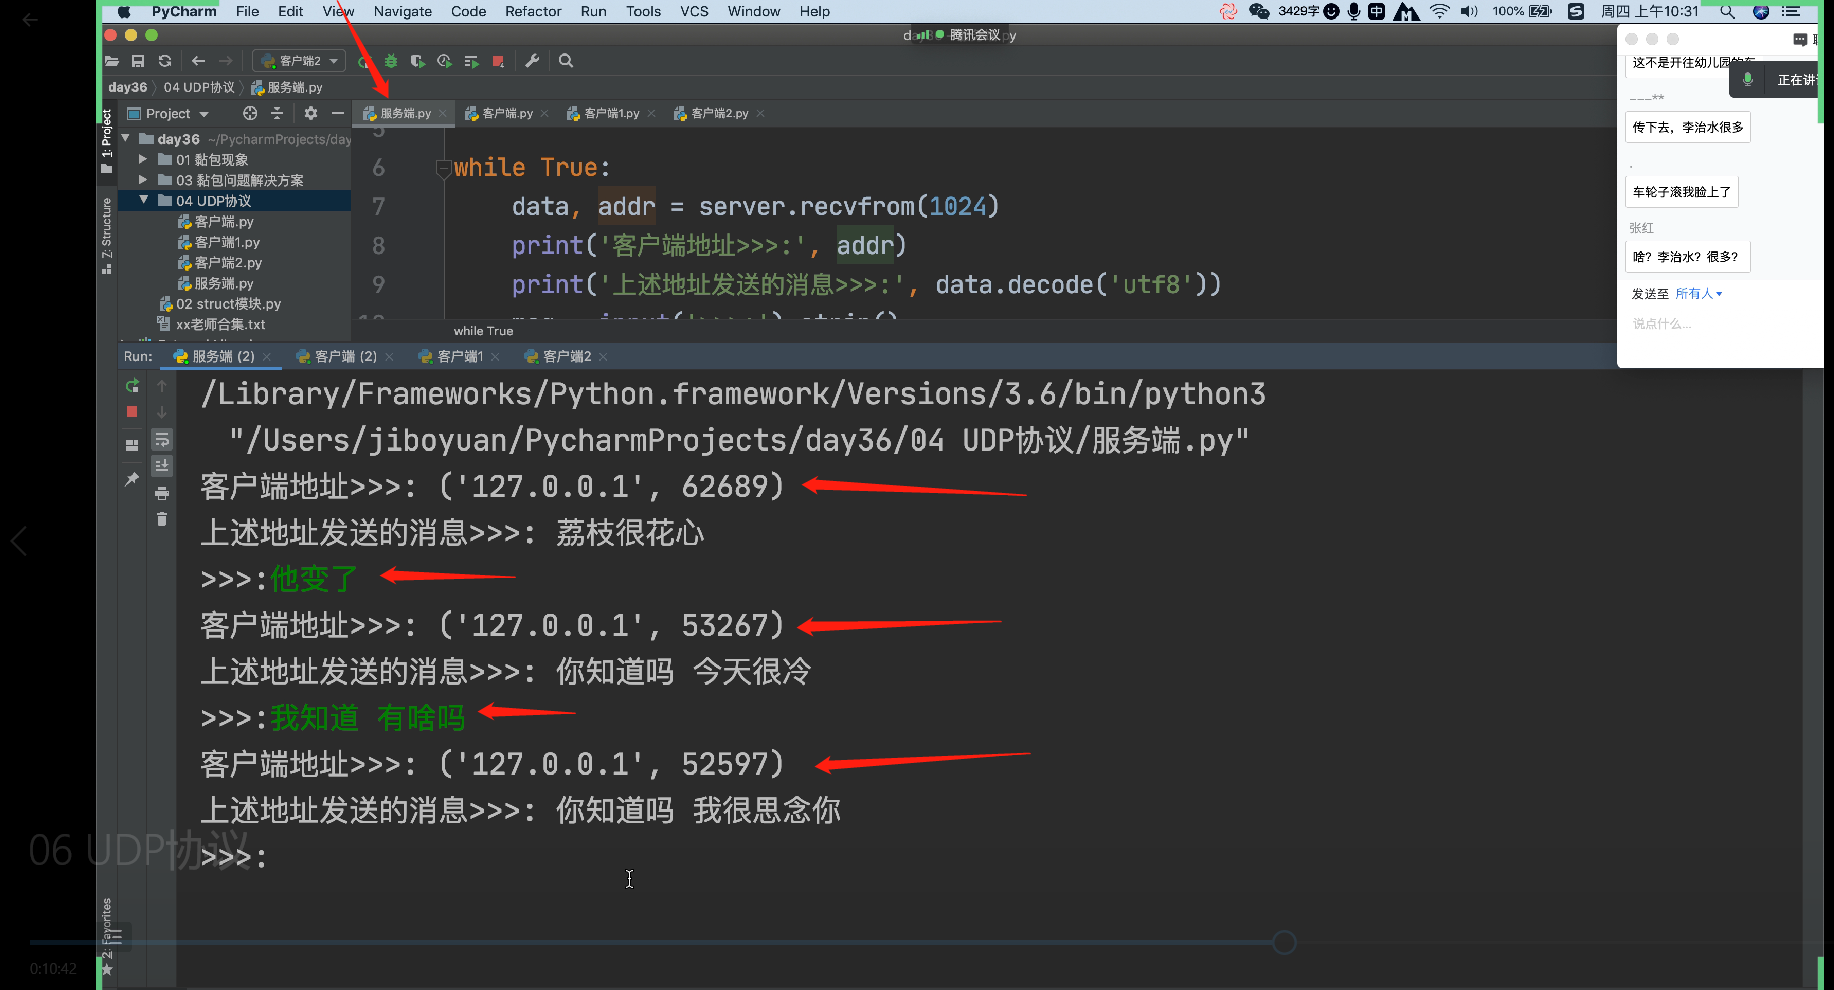Save all files via the floppy-disk icon
The image size is (1834, 990).
point(138,61)
